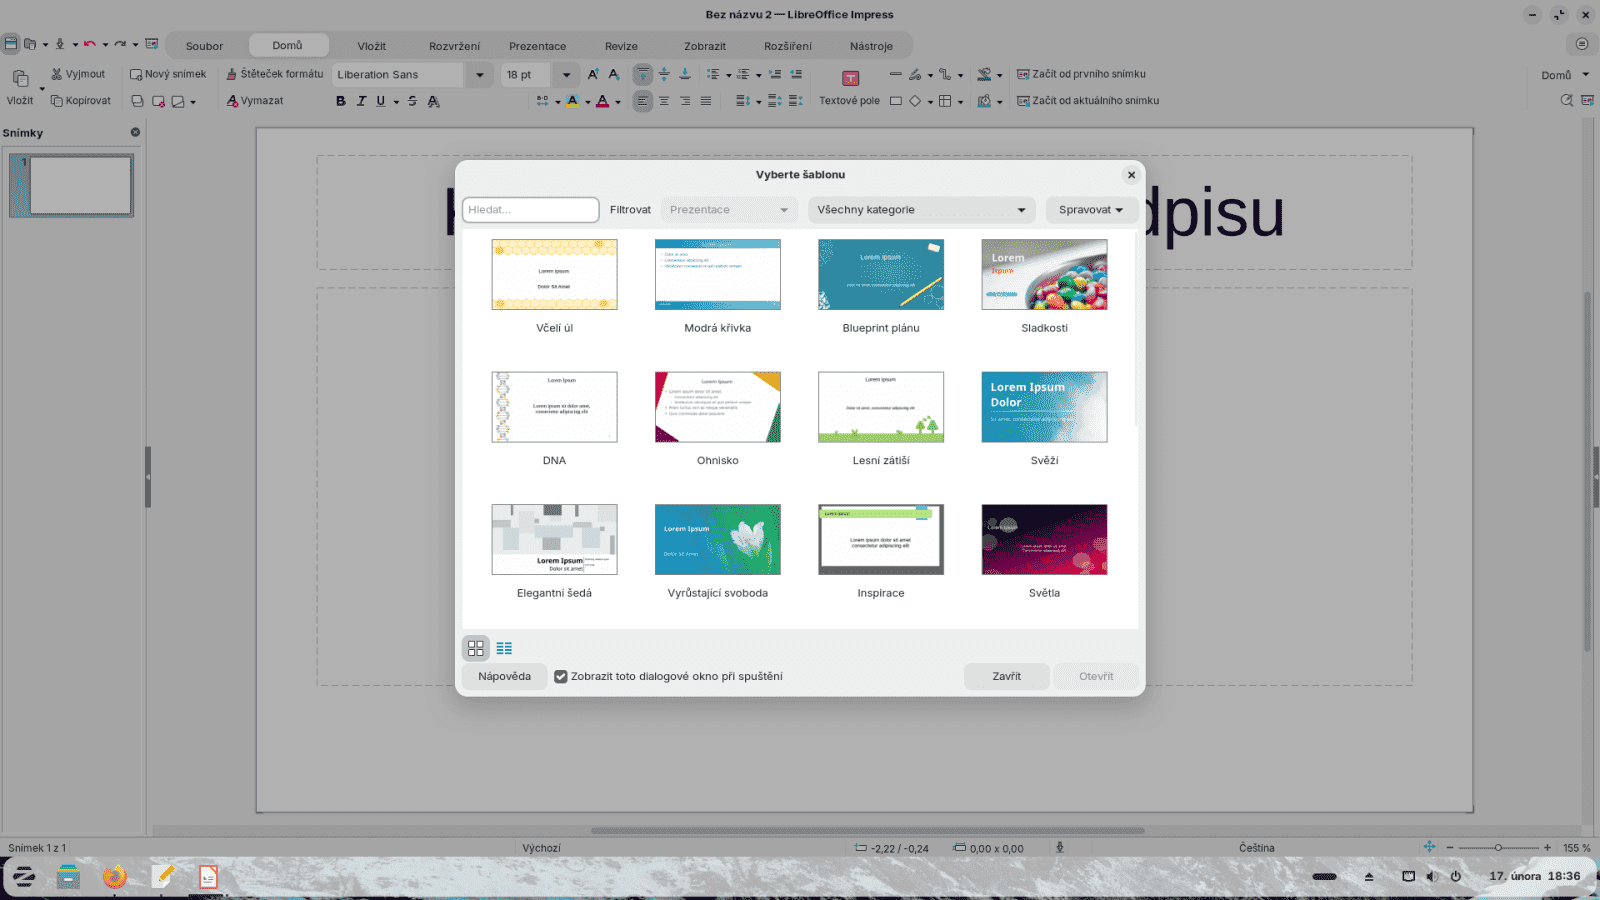Switch to the Zobrazit tab
This screenshot has height=900, width=1600.
(x=705, y=46)
